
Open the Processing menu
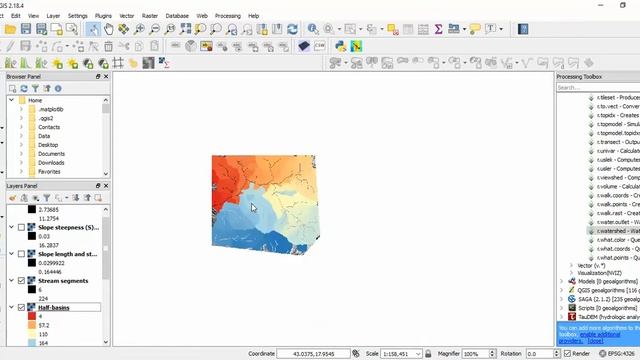[x=228, y=16]
